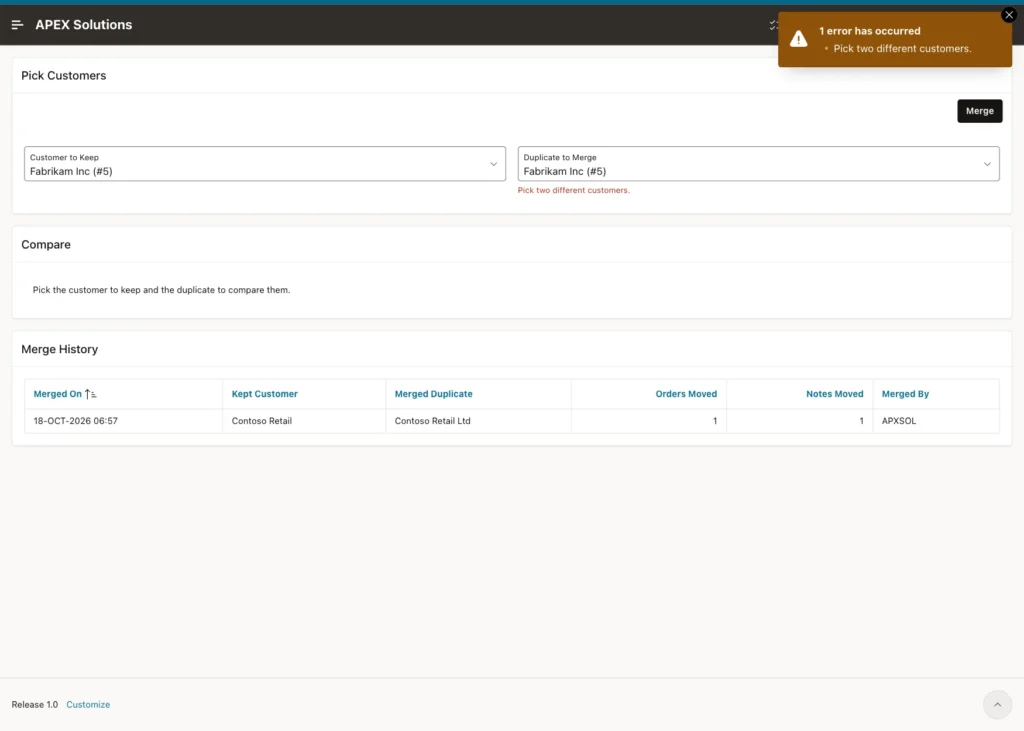Click the '1 error has occurred' heading
This screenshot has height=731, width=1024.
point(870,31)
